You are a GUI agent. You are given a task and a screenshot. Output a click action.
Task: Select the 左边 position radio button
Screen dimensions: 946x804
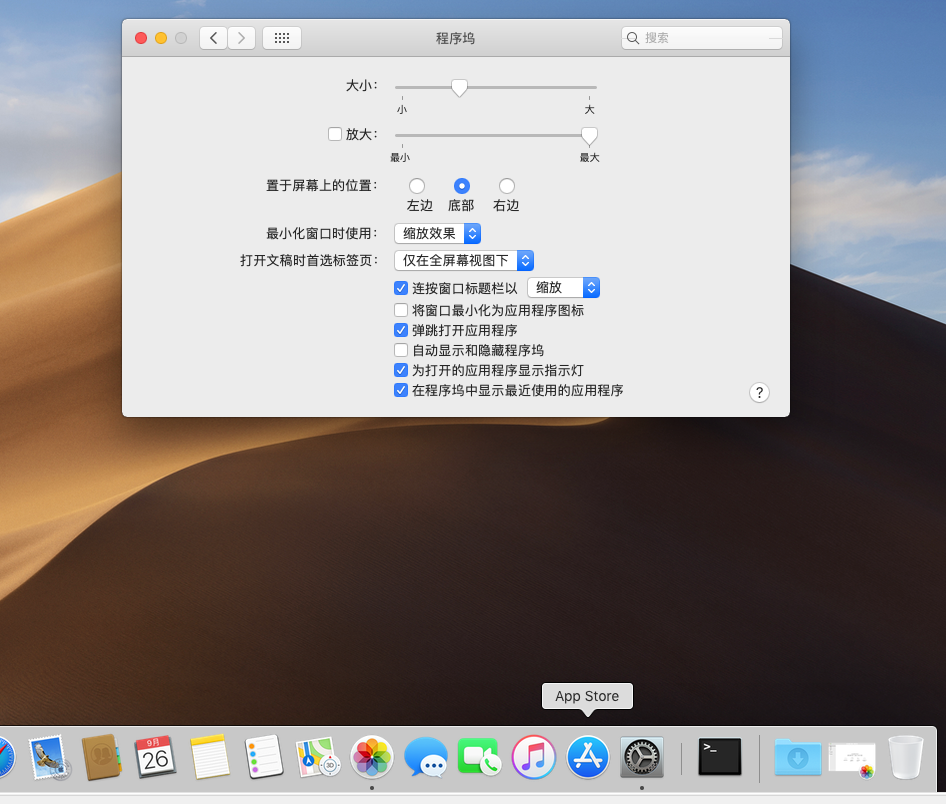(417, 186)
